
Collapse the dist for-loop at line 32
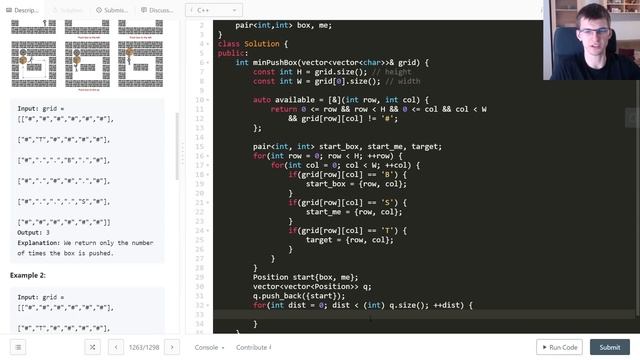coord(207,305)
